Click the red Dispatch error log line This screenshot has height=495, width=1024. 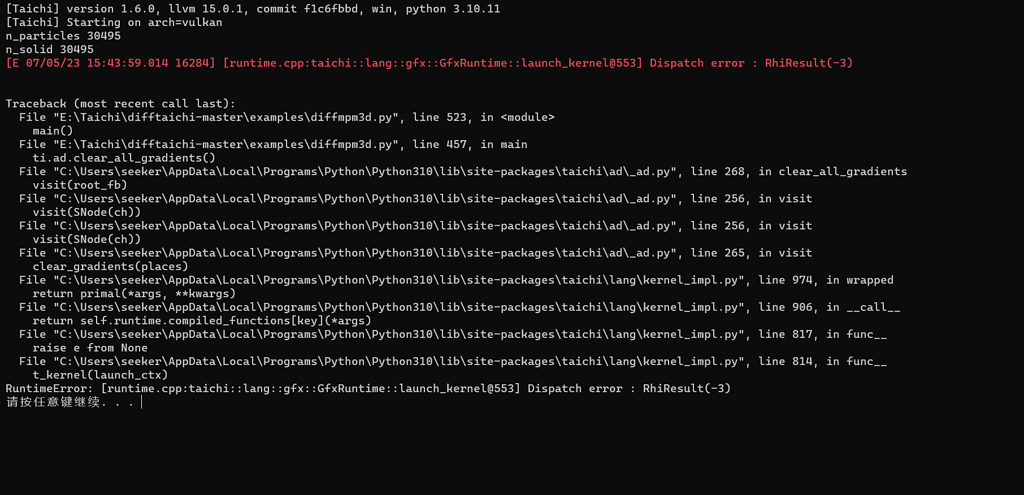pyautogui.click(x=429, y=63)
